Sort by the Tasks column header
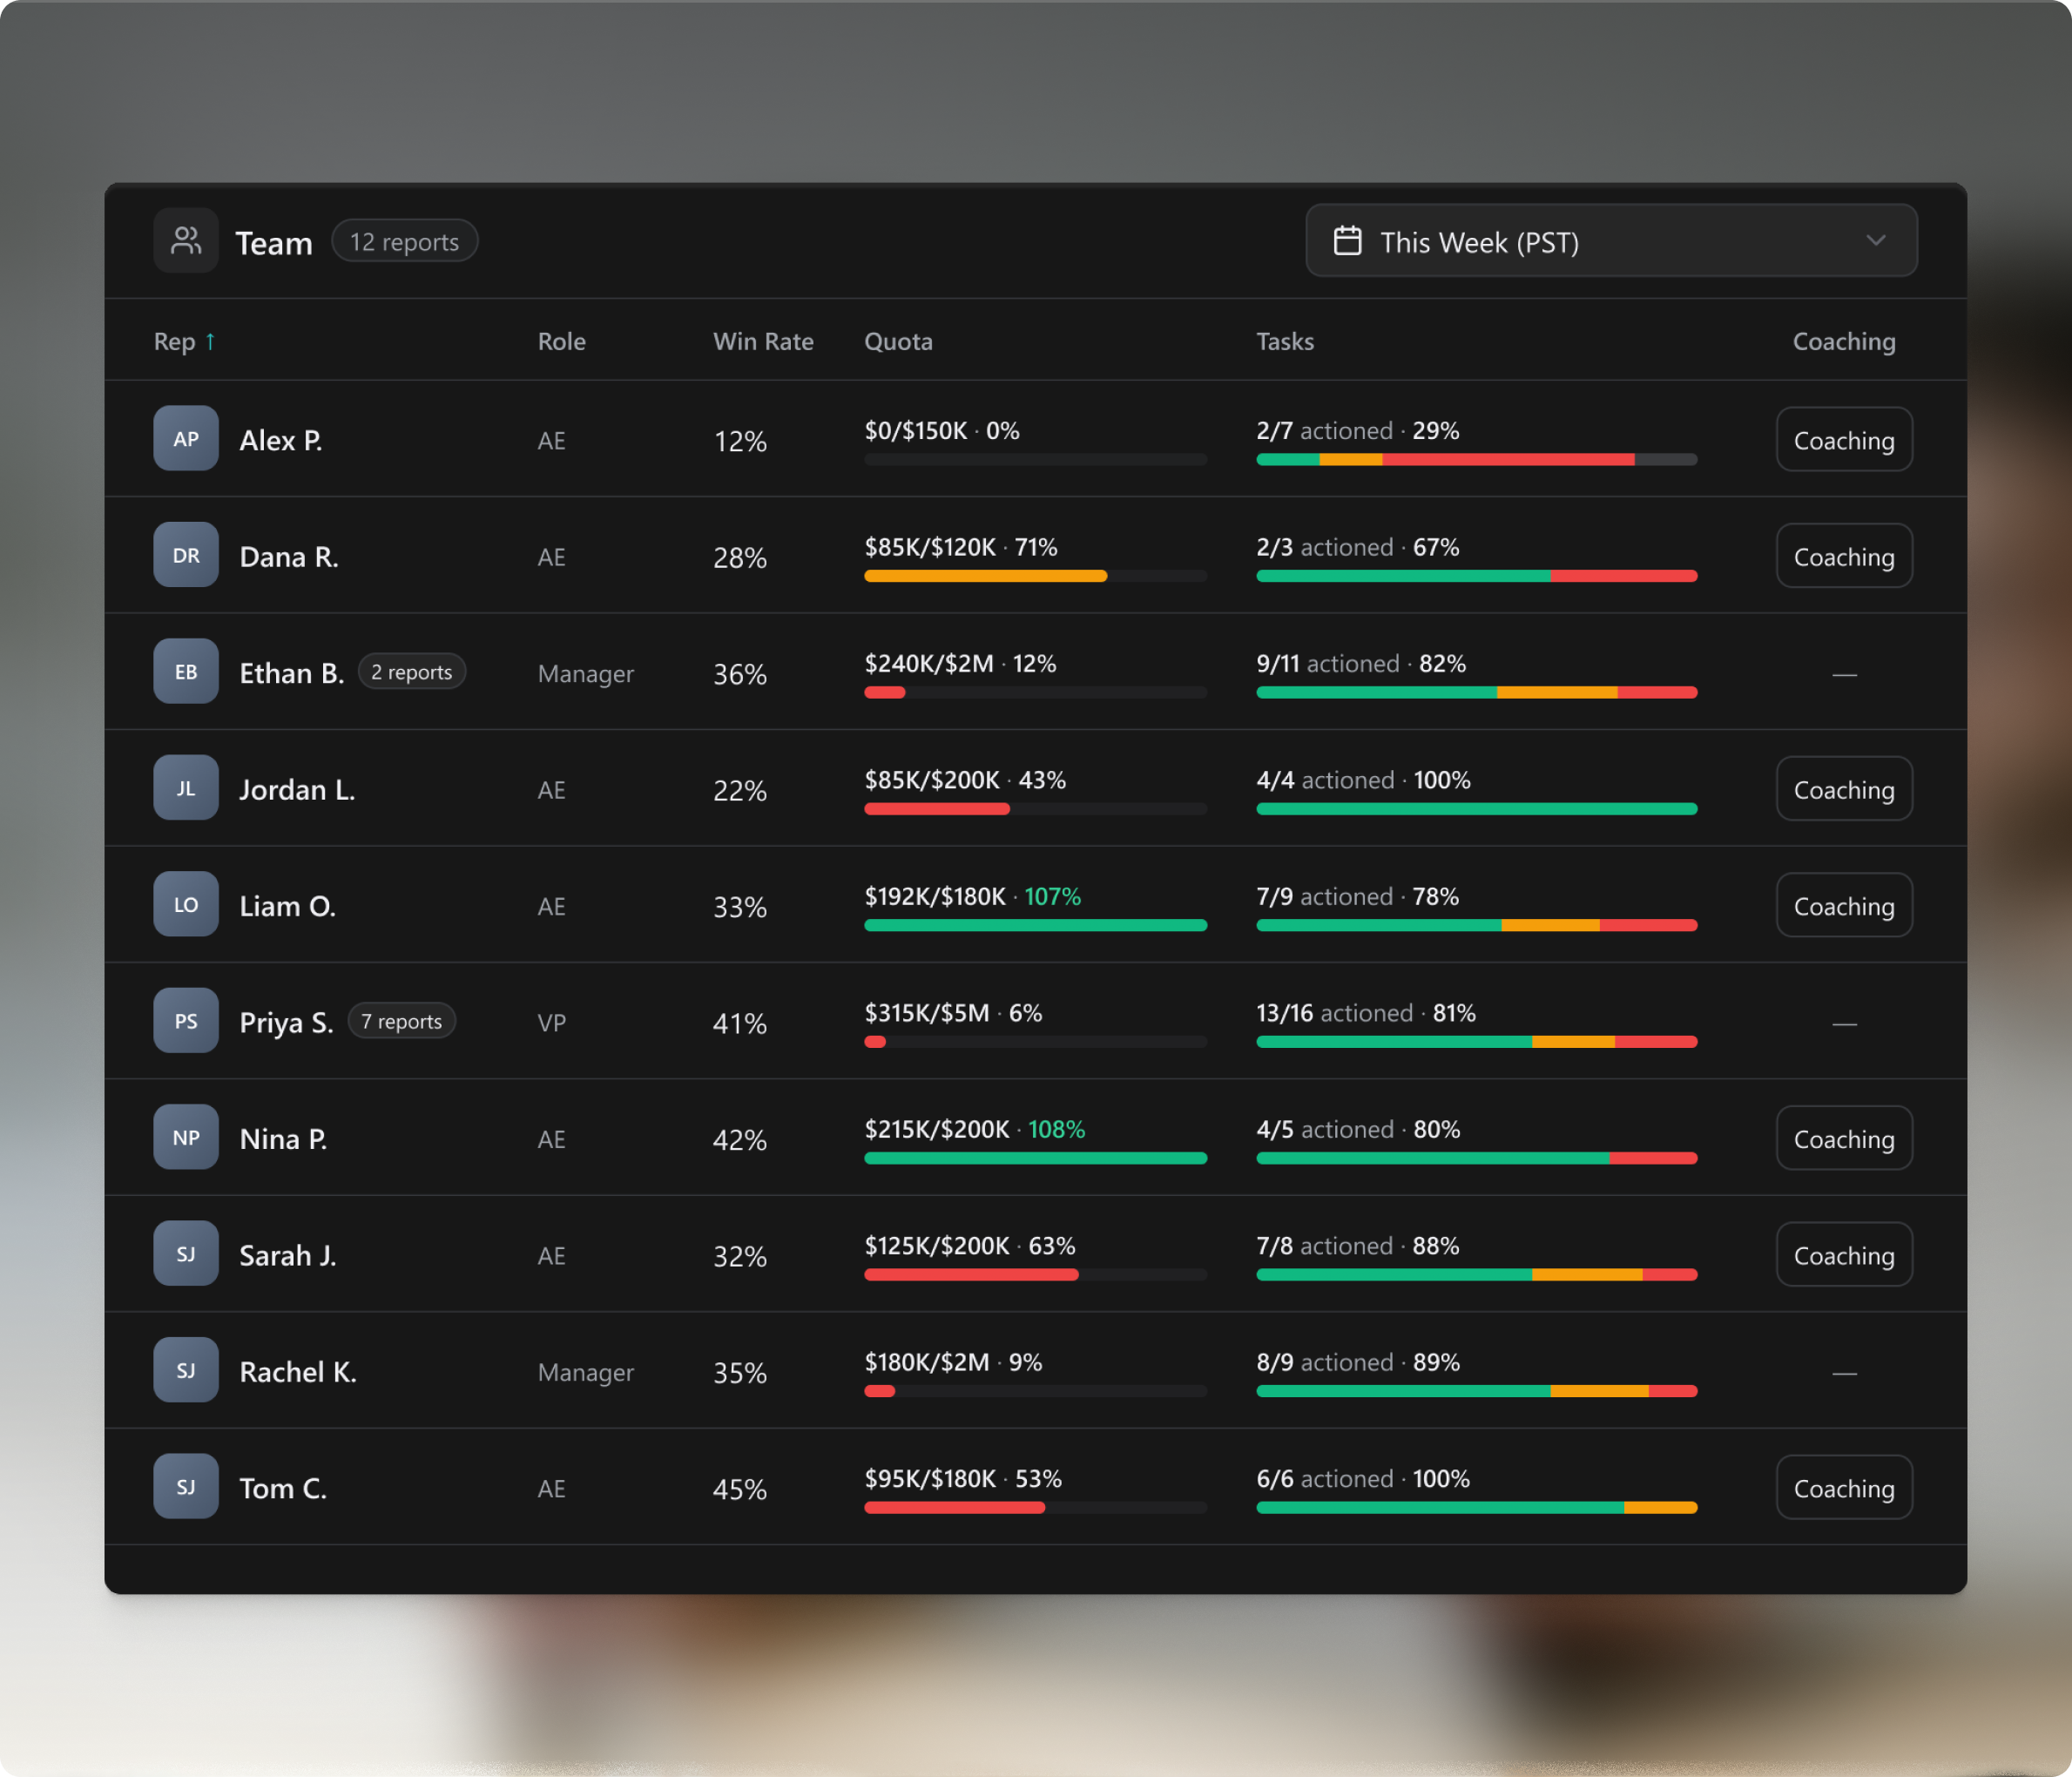 point(1284,341)
